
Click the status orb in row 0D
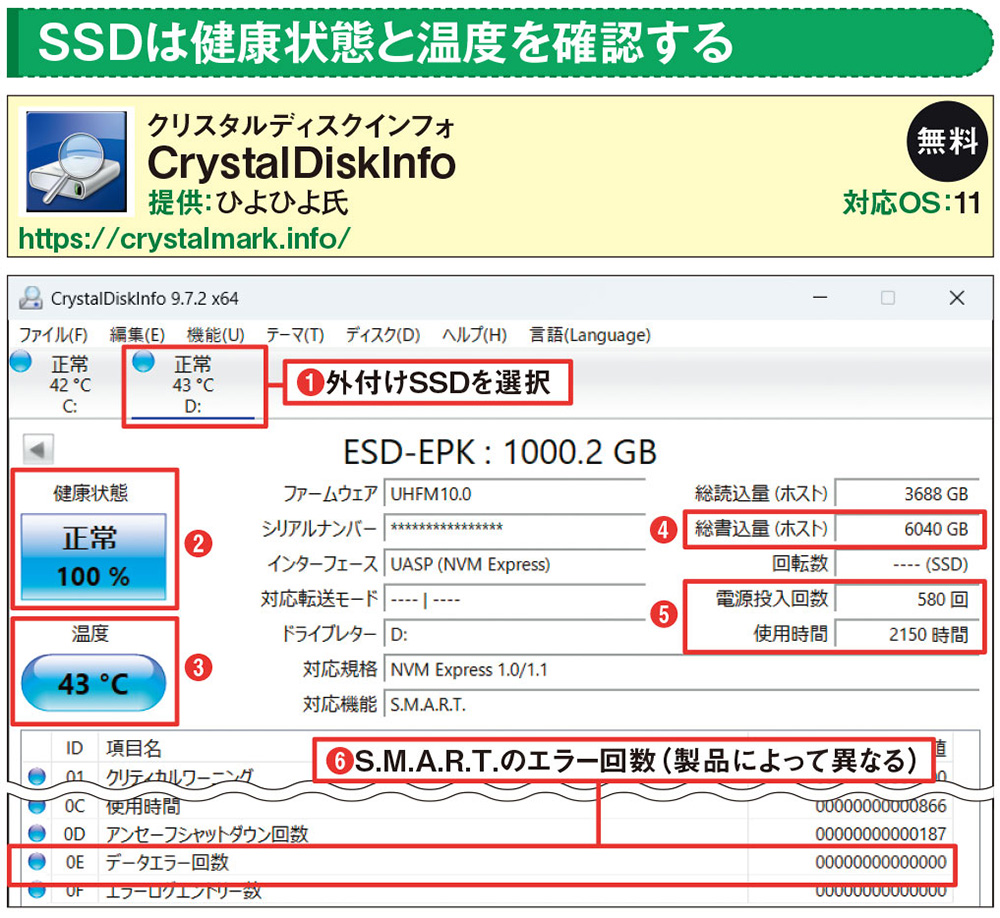(38, 833)
